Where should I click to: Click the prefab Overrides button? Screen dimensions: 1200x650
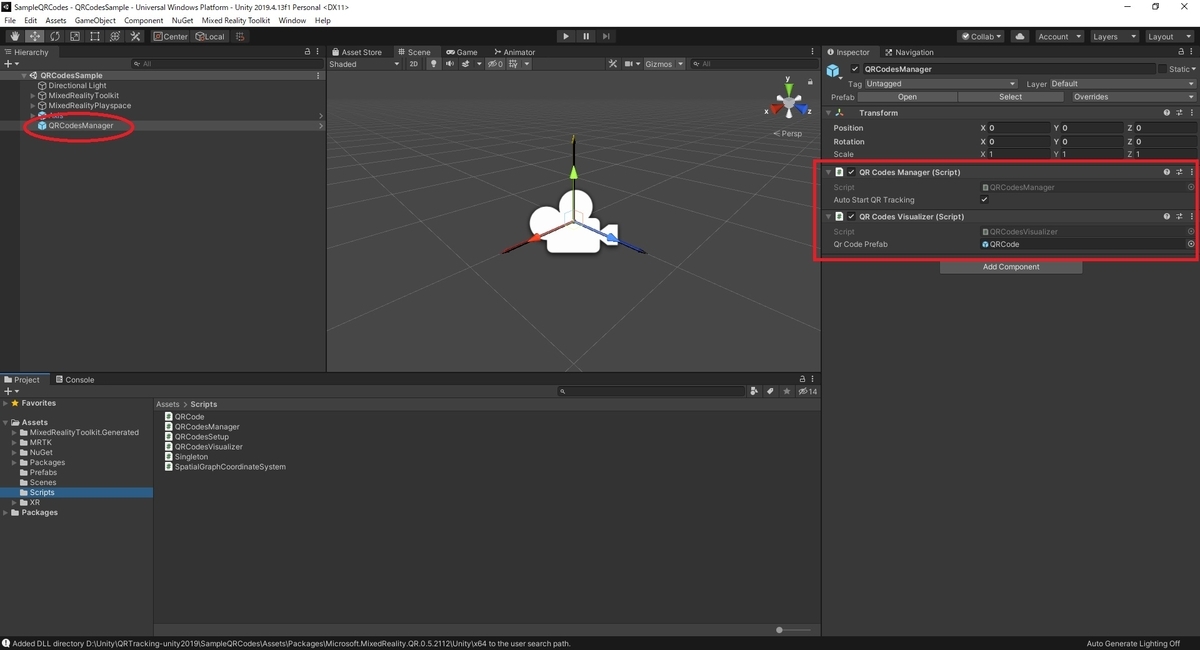(1089, 97)
